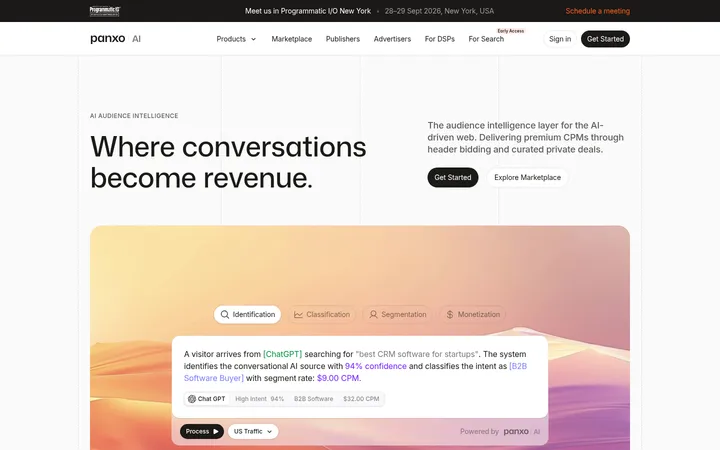Screen dimensions: 720x450
Task: Click the dollar icon in Monetization tab
Action: 450,315
